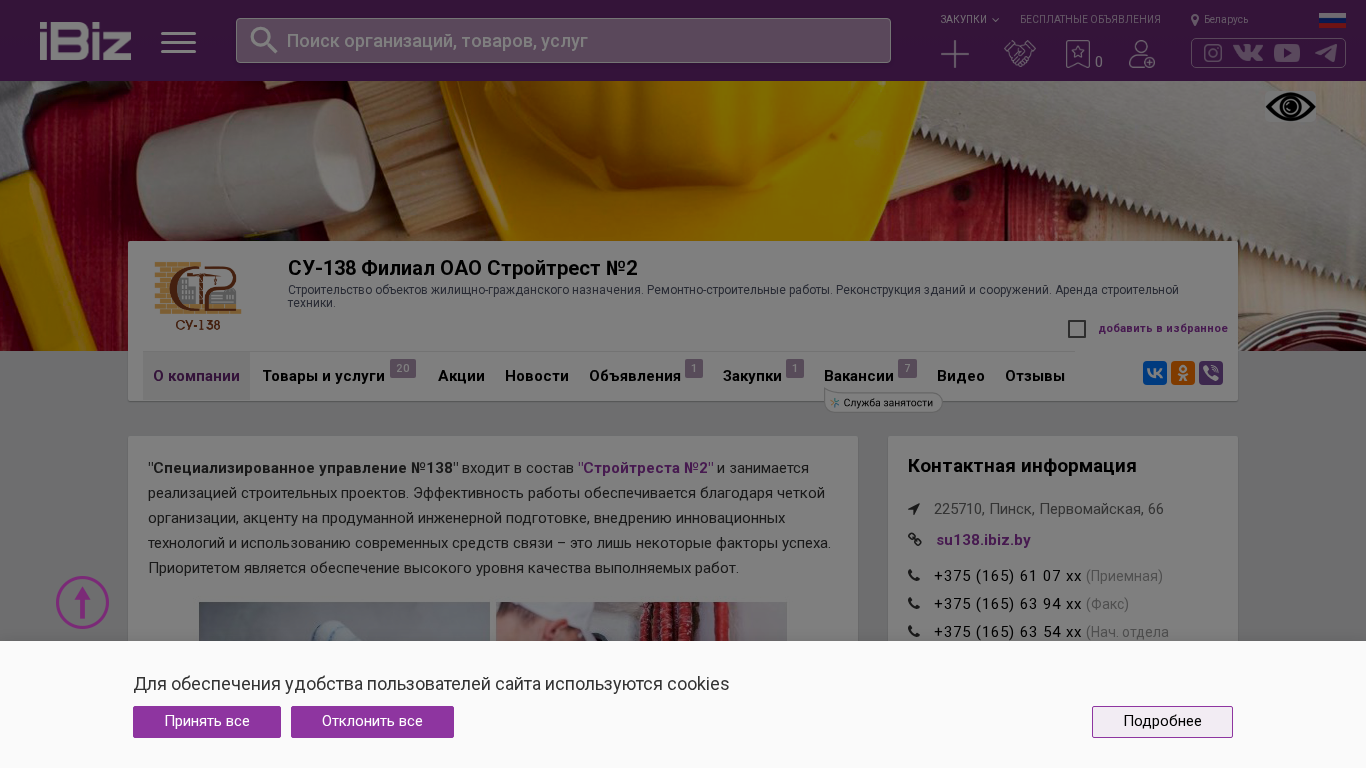Image resolution: width=1366 pixels, height=768 pixels.
Task: Expand the Закупки dropdown
Action: 969,20
